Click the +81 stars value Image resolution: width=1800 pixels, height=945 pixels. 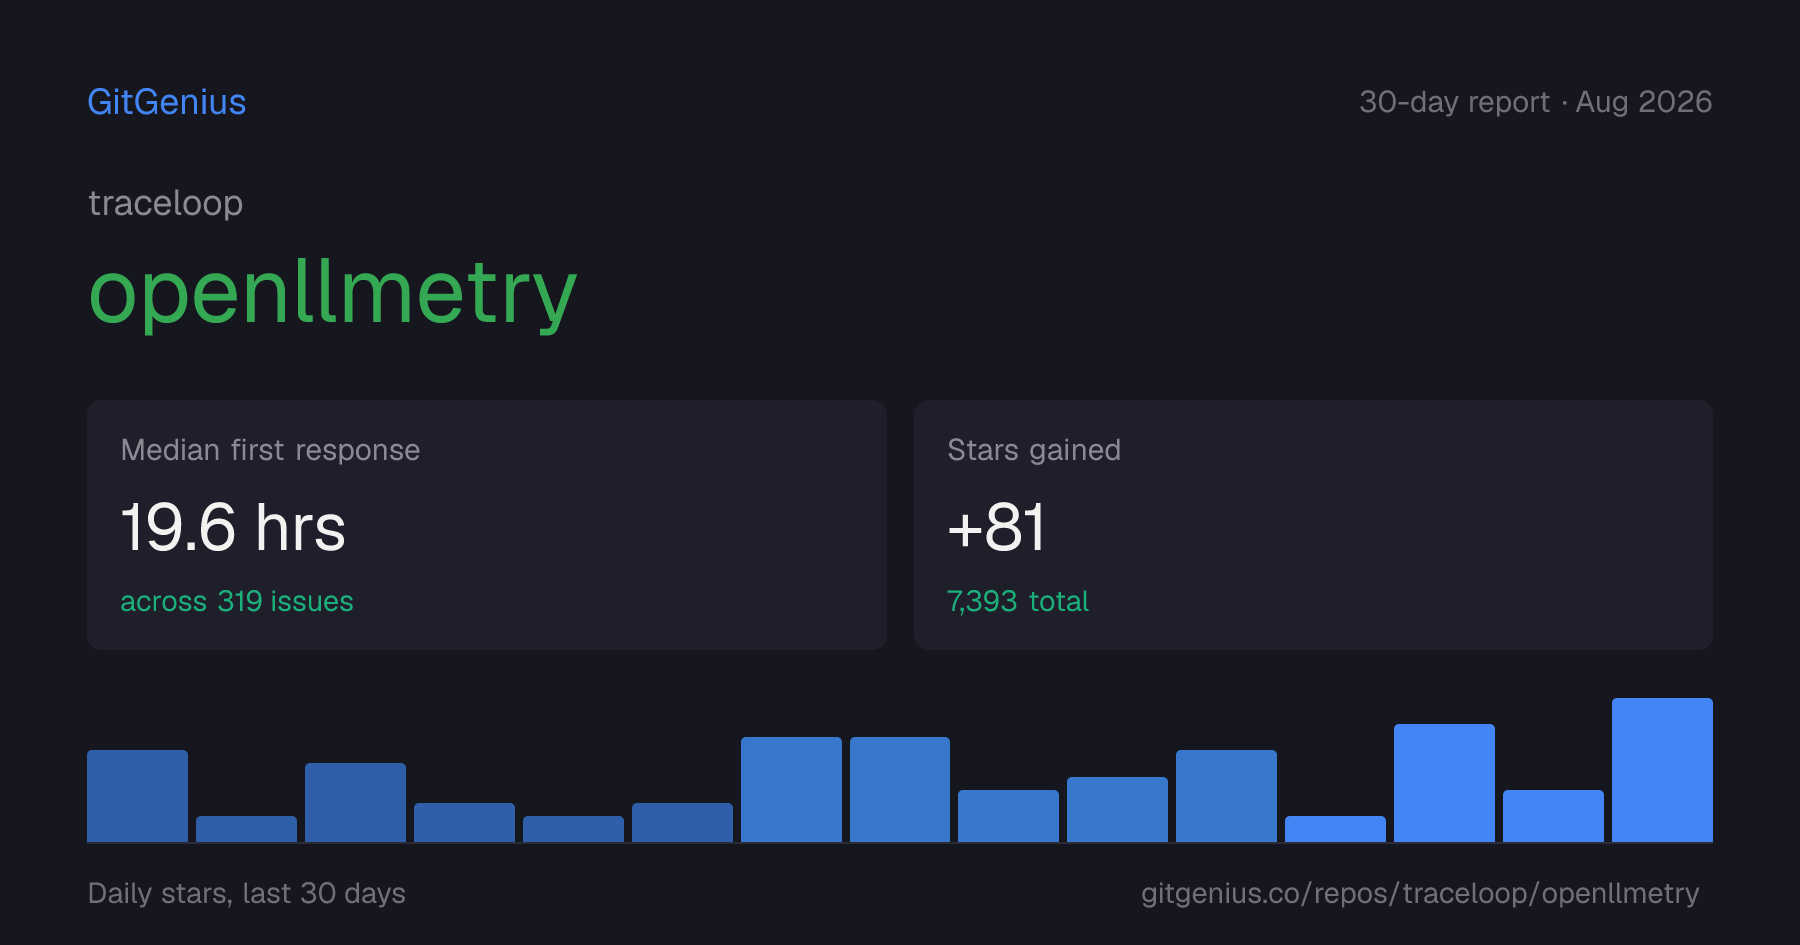996,527
